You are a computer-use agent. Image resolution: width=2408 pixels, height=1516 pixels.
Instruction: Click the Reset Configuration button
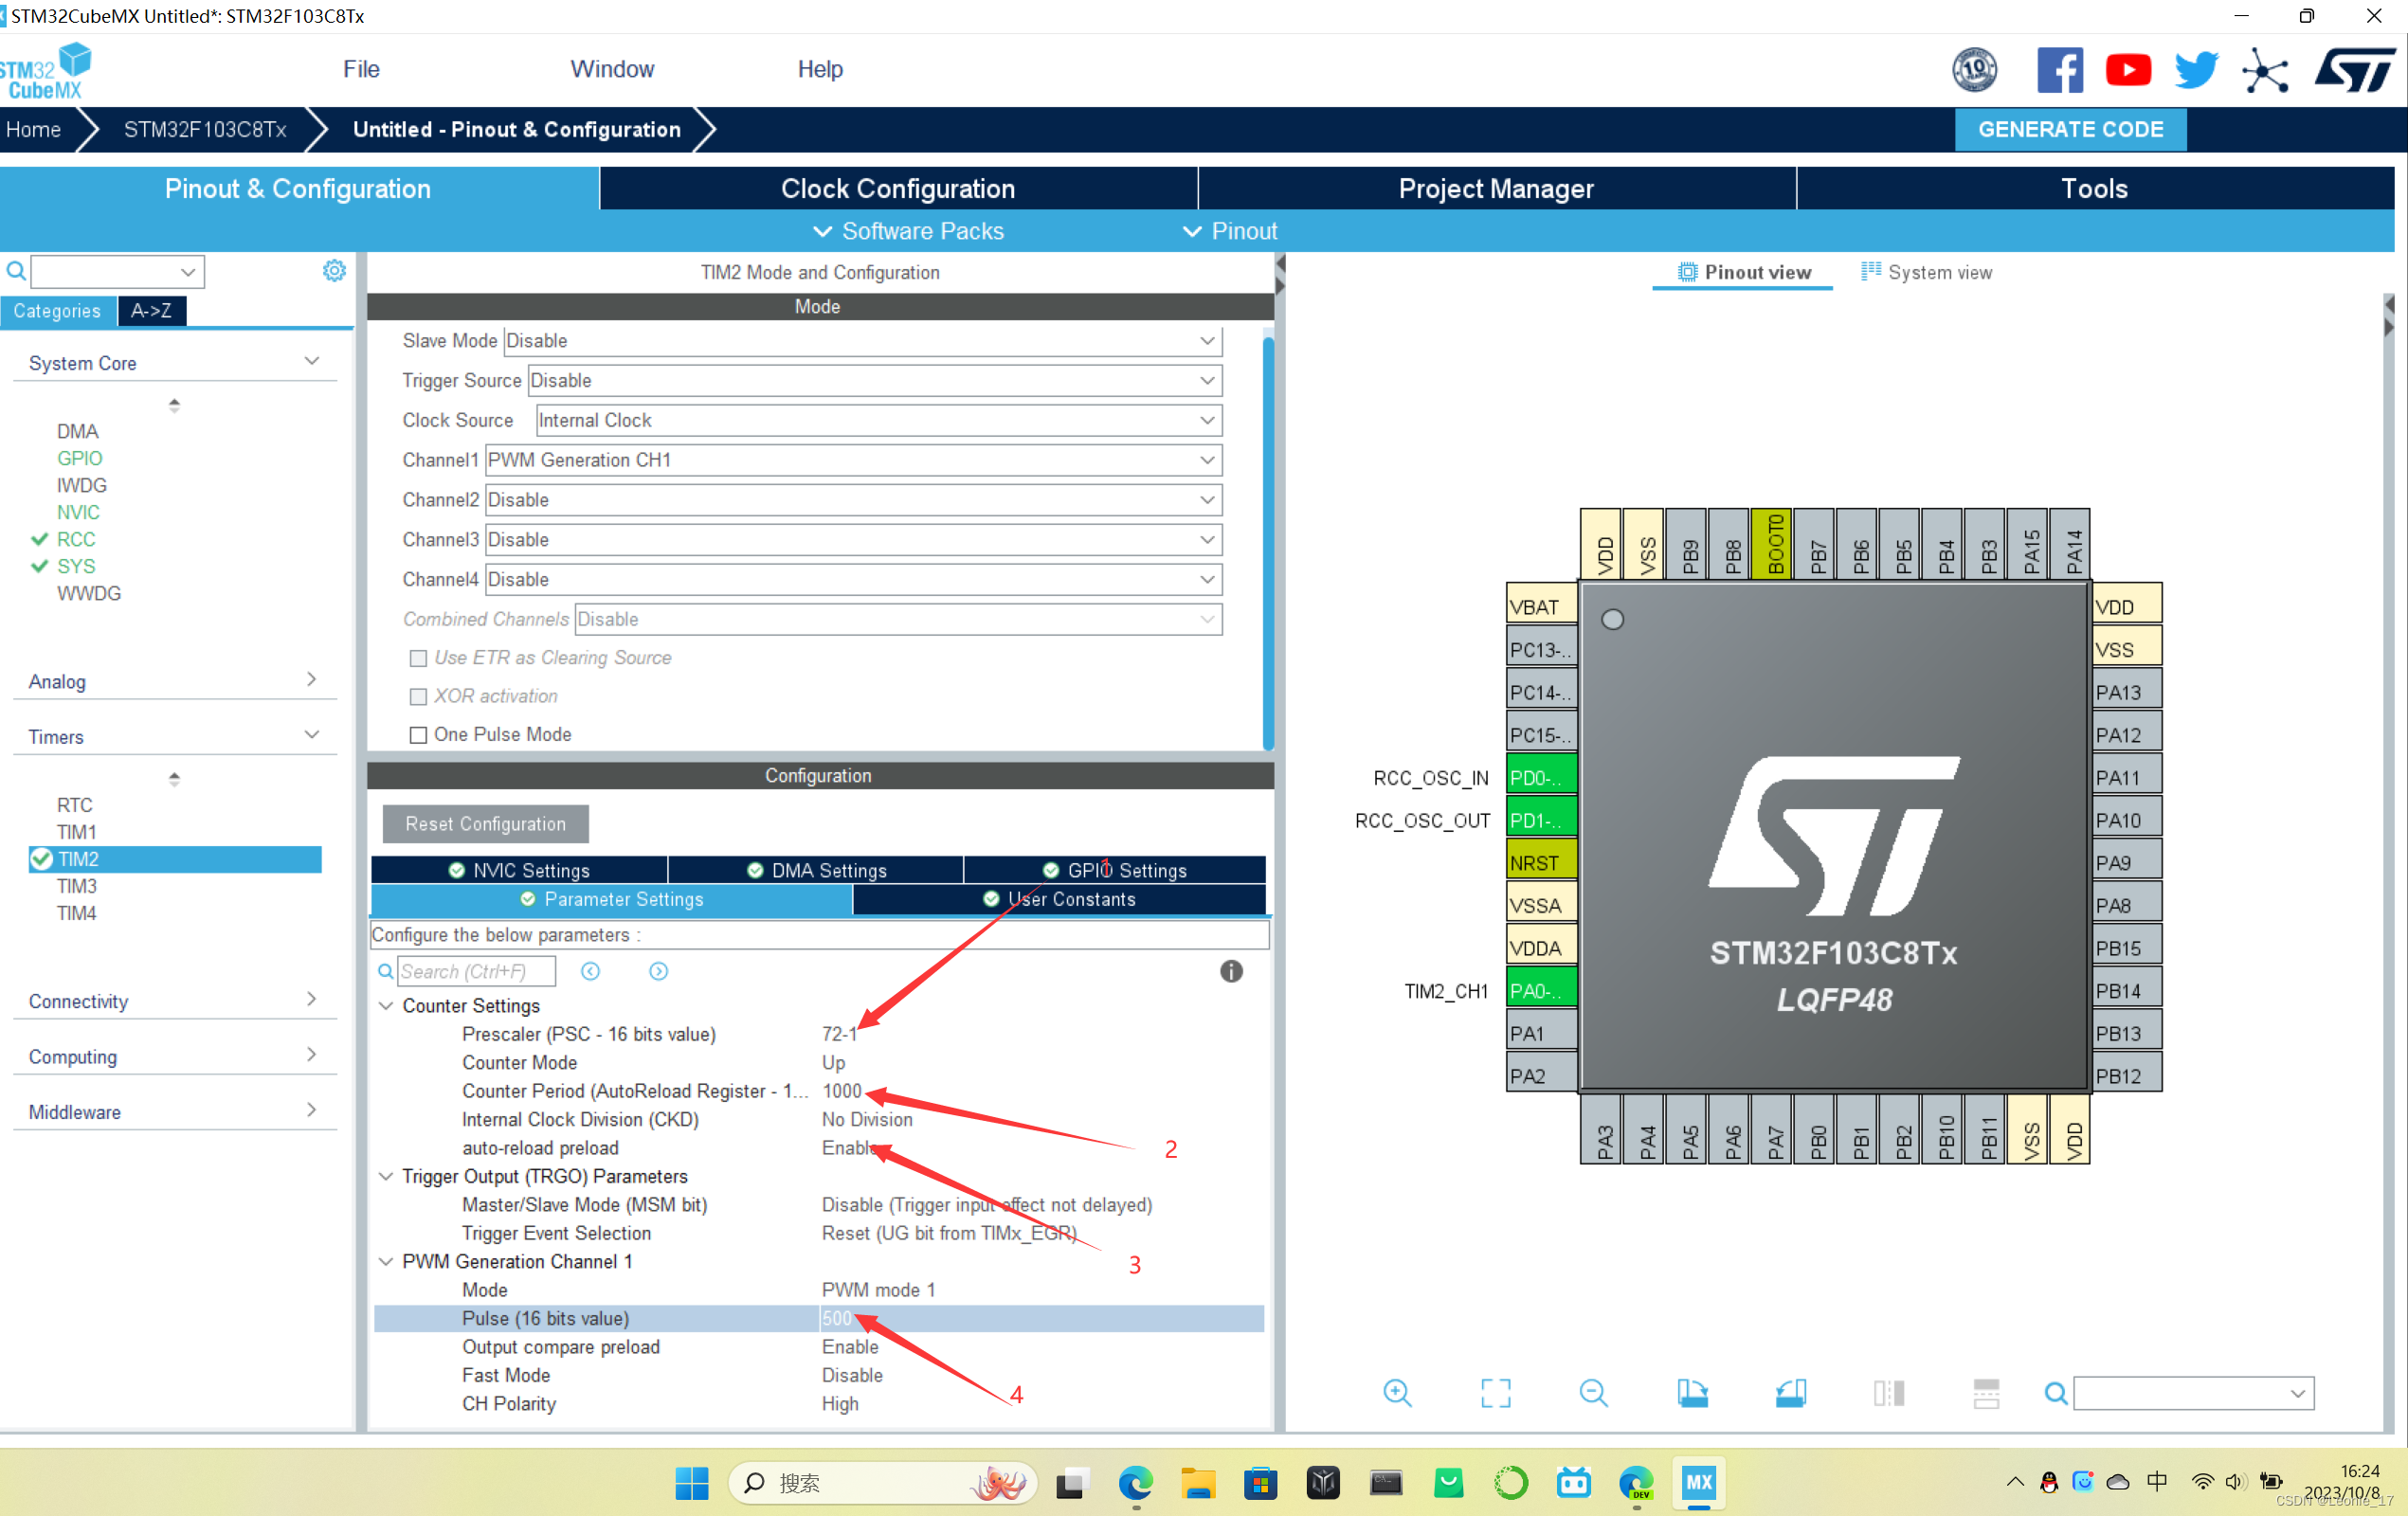[x=485, y=824]
